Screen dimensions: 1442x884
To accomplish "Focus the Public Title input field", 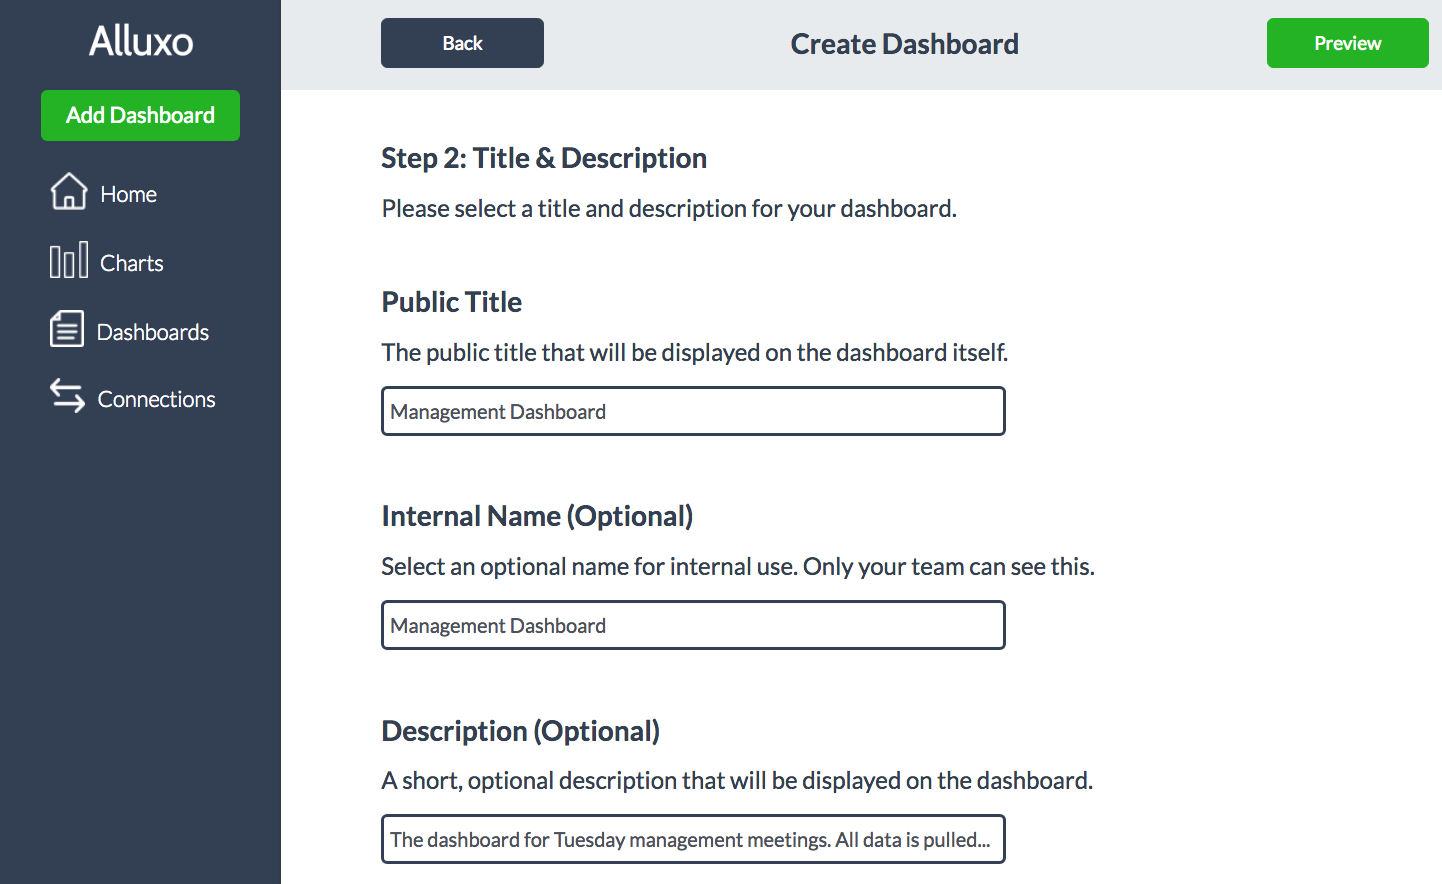I will [x=693, y=411].
